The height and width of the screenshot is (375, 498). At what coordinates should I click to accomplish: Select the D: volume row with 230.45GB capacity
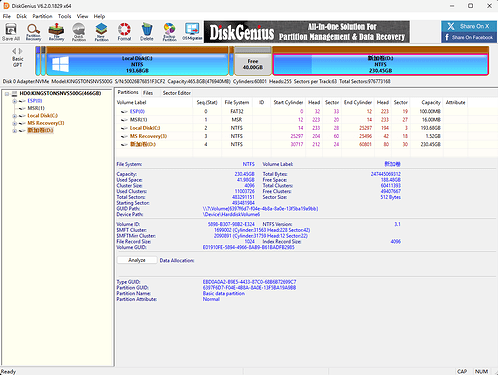(x=307, y=144)
